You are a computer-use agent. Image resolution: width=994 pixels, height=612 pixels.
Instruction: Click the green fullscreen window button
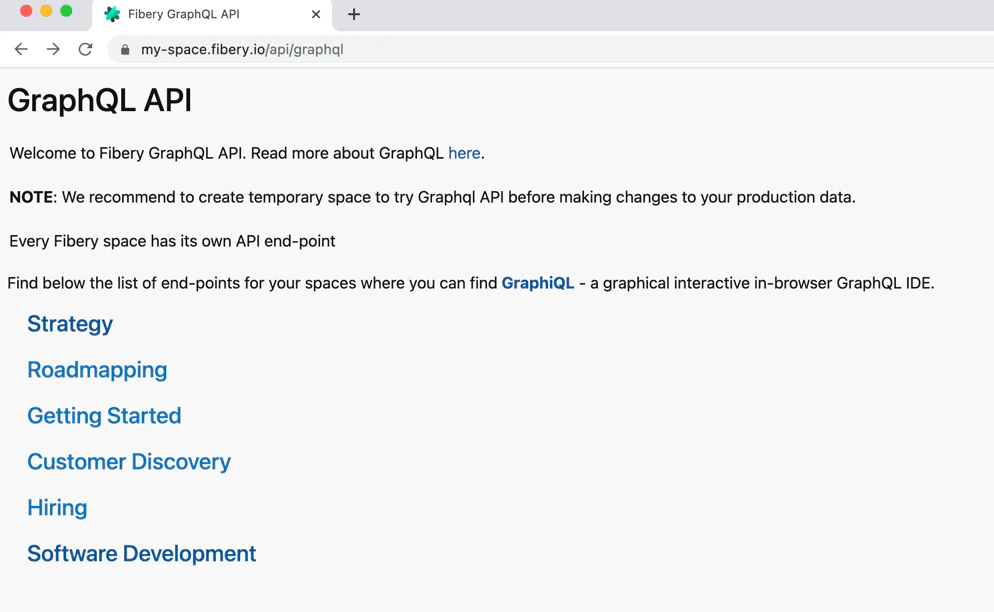point(66,11)
